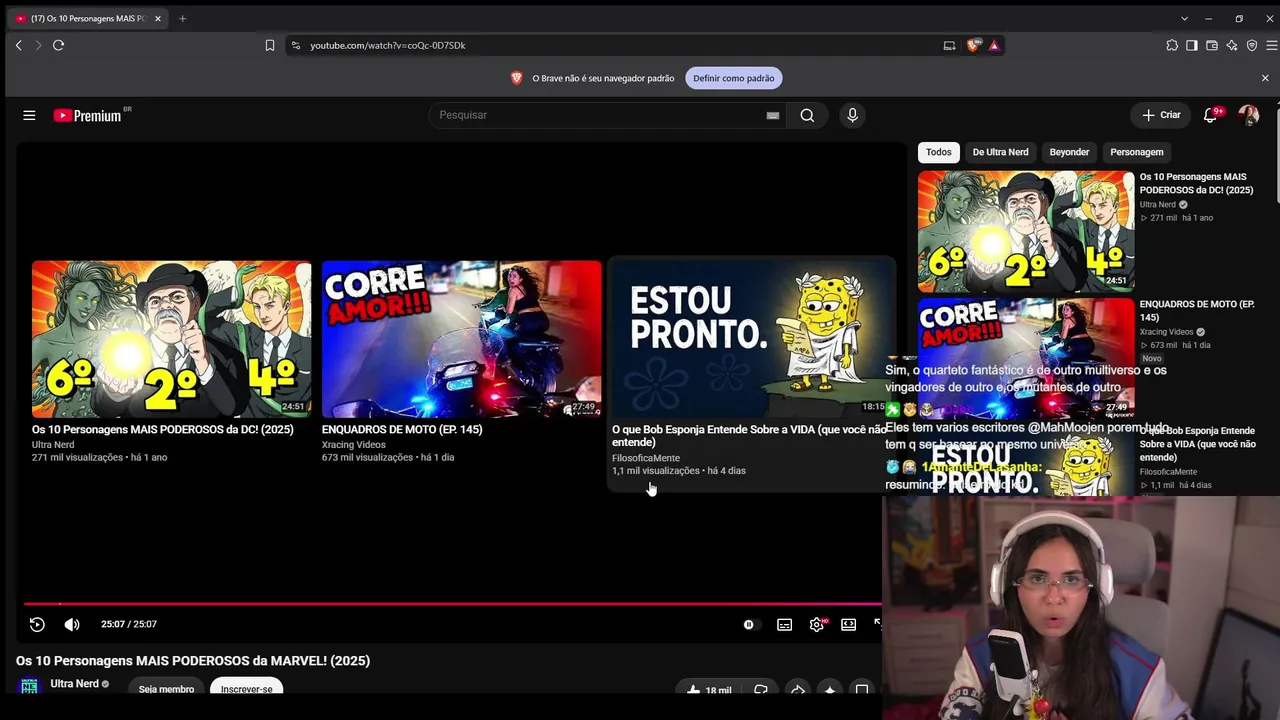Open player settings gear
This screenshot has width=1280, height=720.
pyautogui.click(x=817, y=624)
